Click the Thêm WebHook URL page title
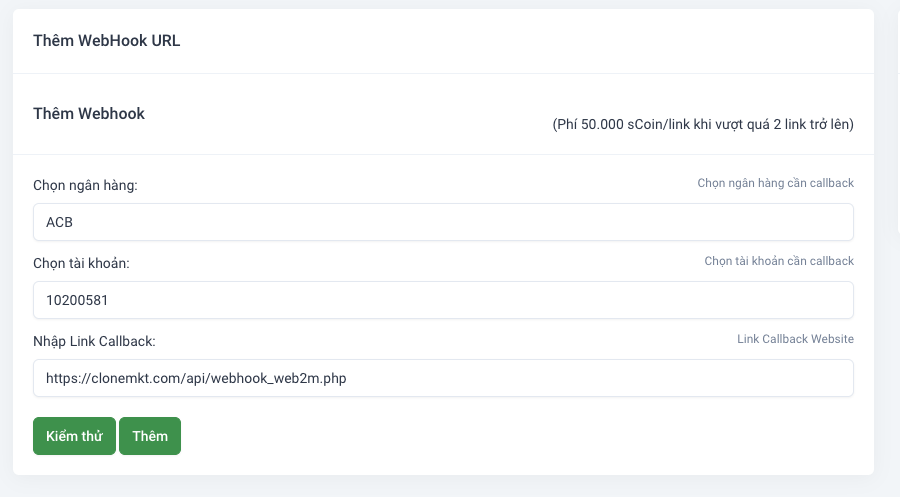This screenshot has width=900, height=497. tap(107, 41)
